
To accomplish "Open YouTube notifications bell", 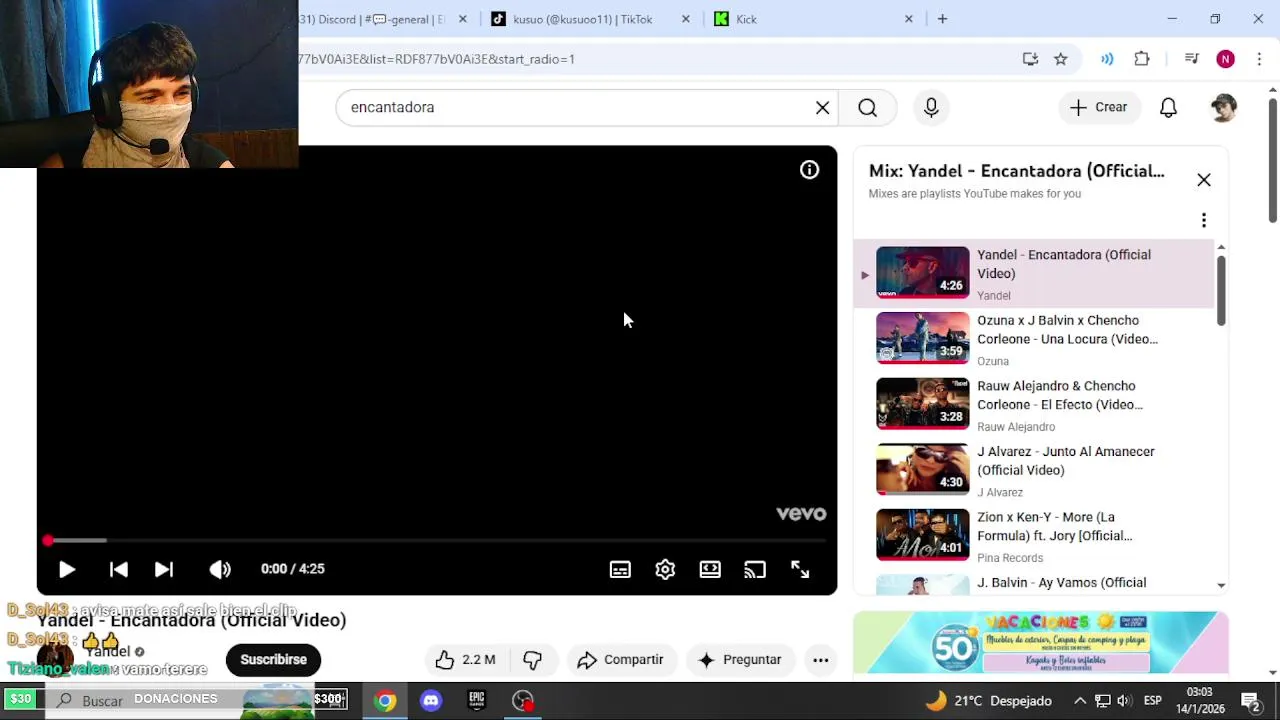I will click(1168, 107).
